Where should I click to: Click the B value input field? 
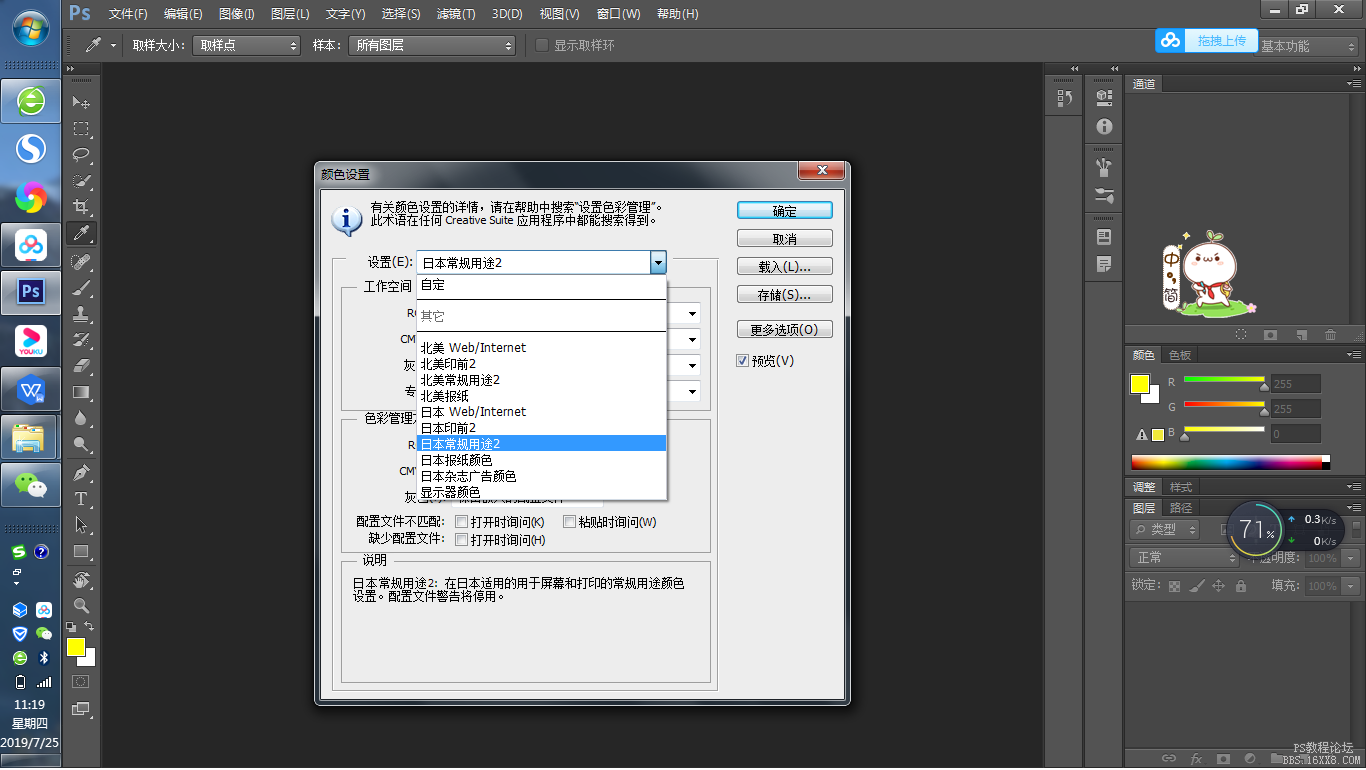click(1296, 434)
